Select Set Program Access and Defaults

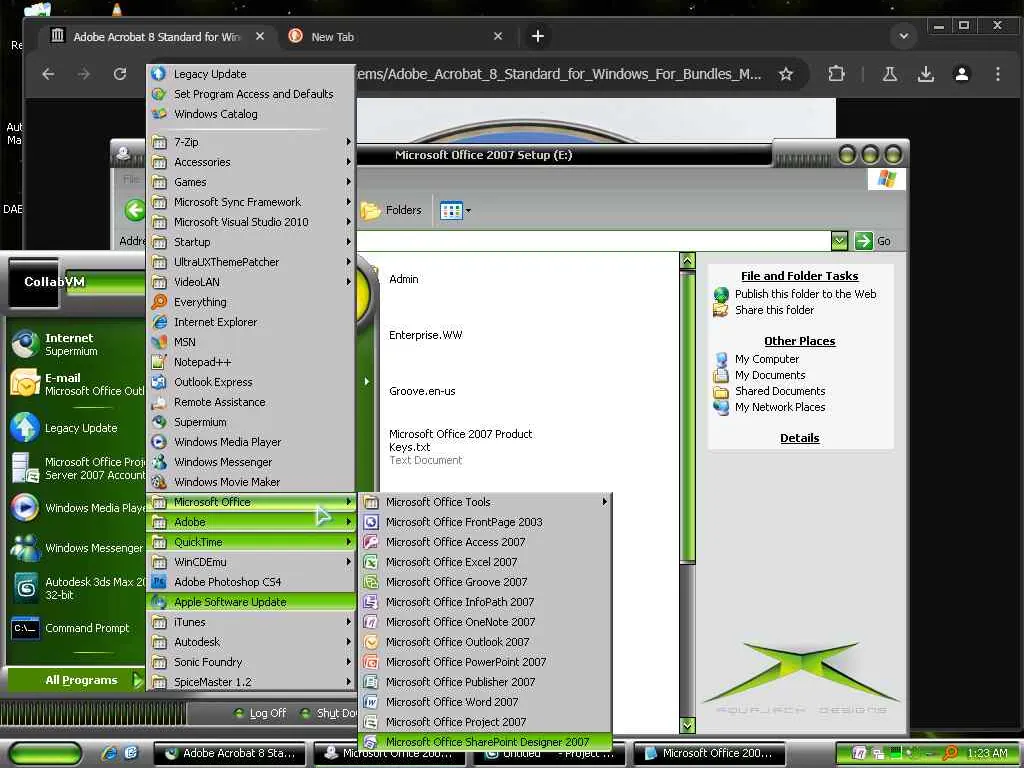click(x=253, y=94)
